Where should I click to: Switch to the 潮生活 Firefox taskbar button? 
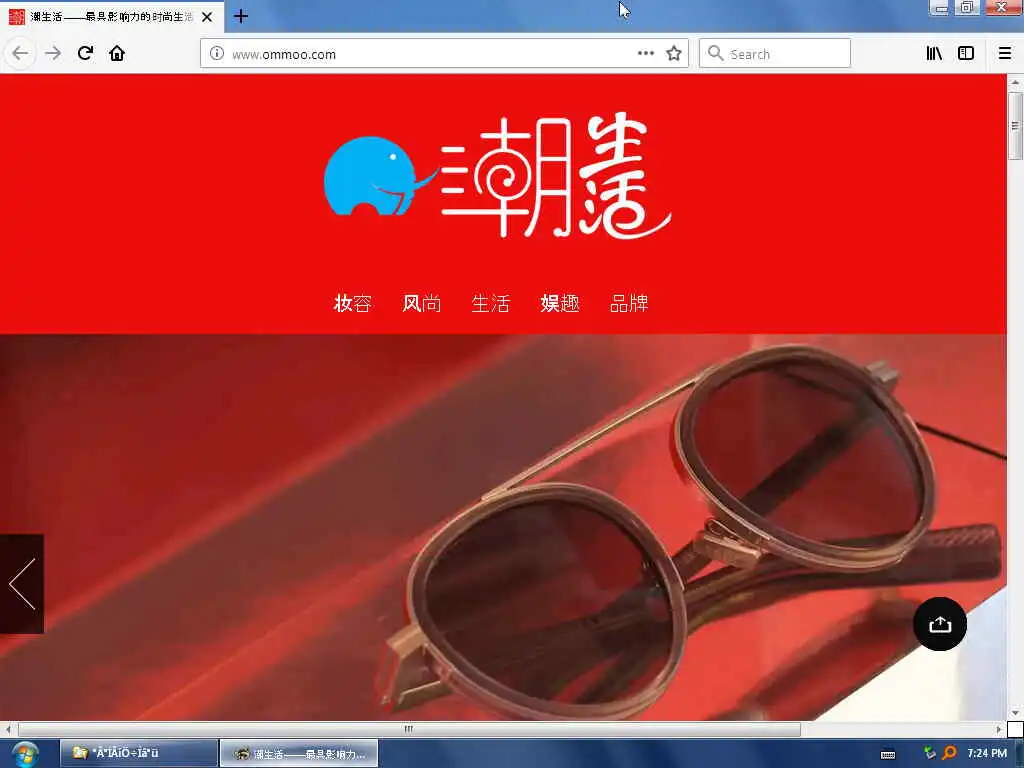tap(299, 754)
